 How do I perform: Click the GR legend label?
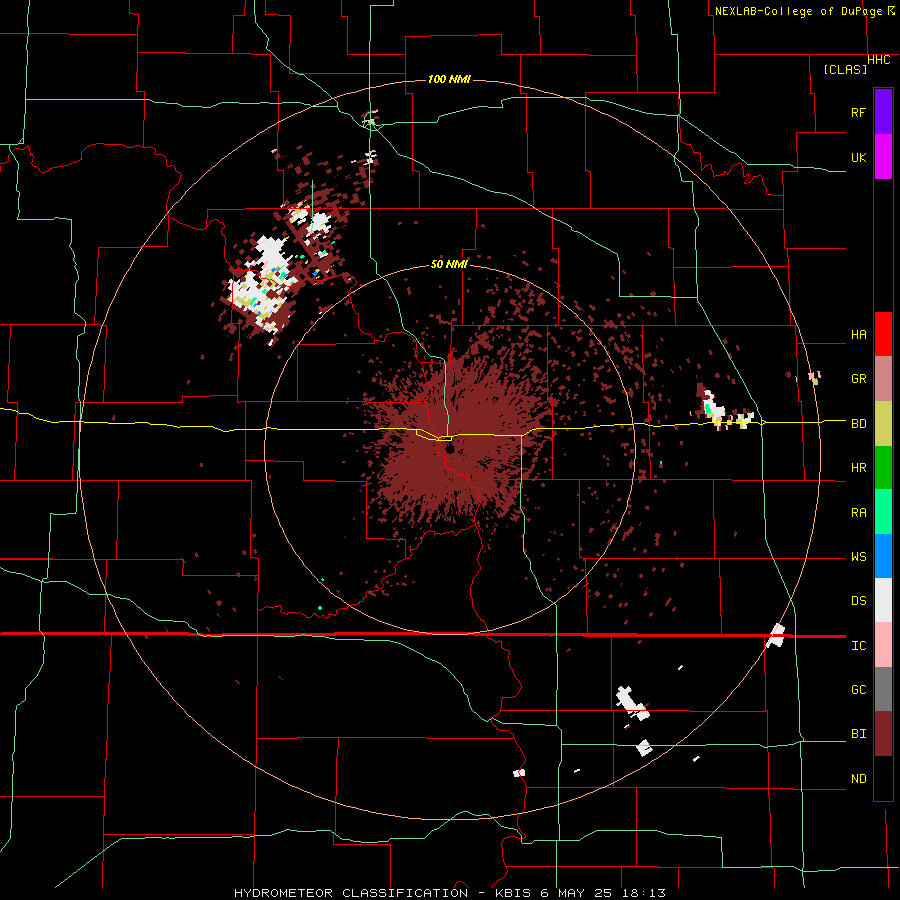coord(859,379)
